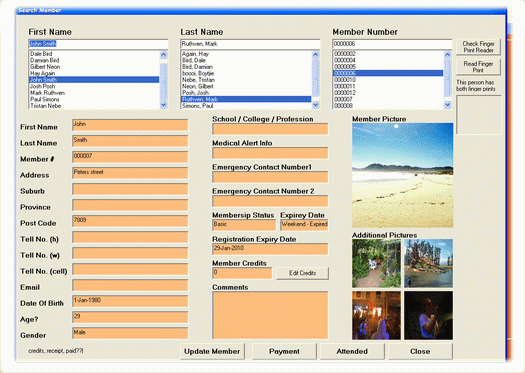Click the Member Credits value field
525x373 pixels.
(242, 273)
